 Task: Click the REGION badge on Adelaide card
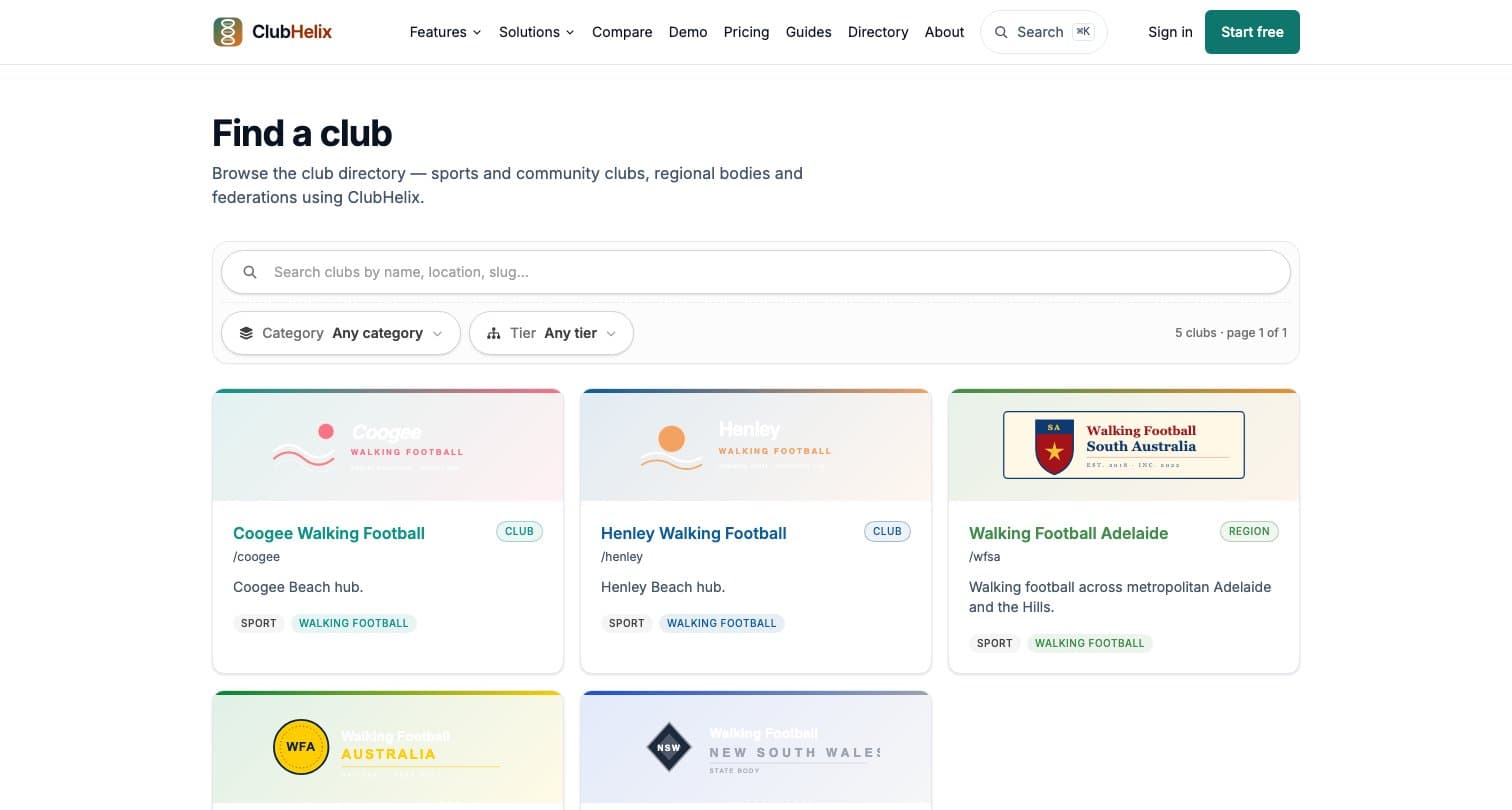(1249, 531)
